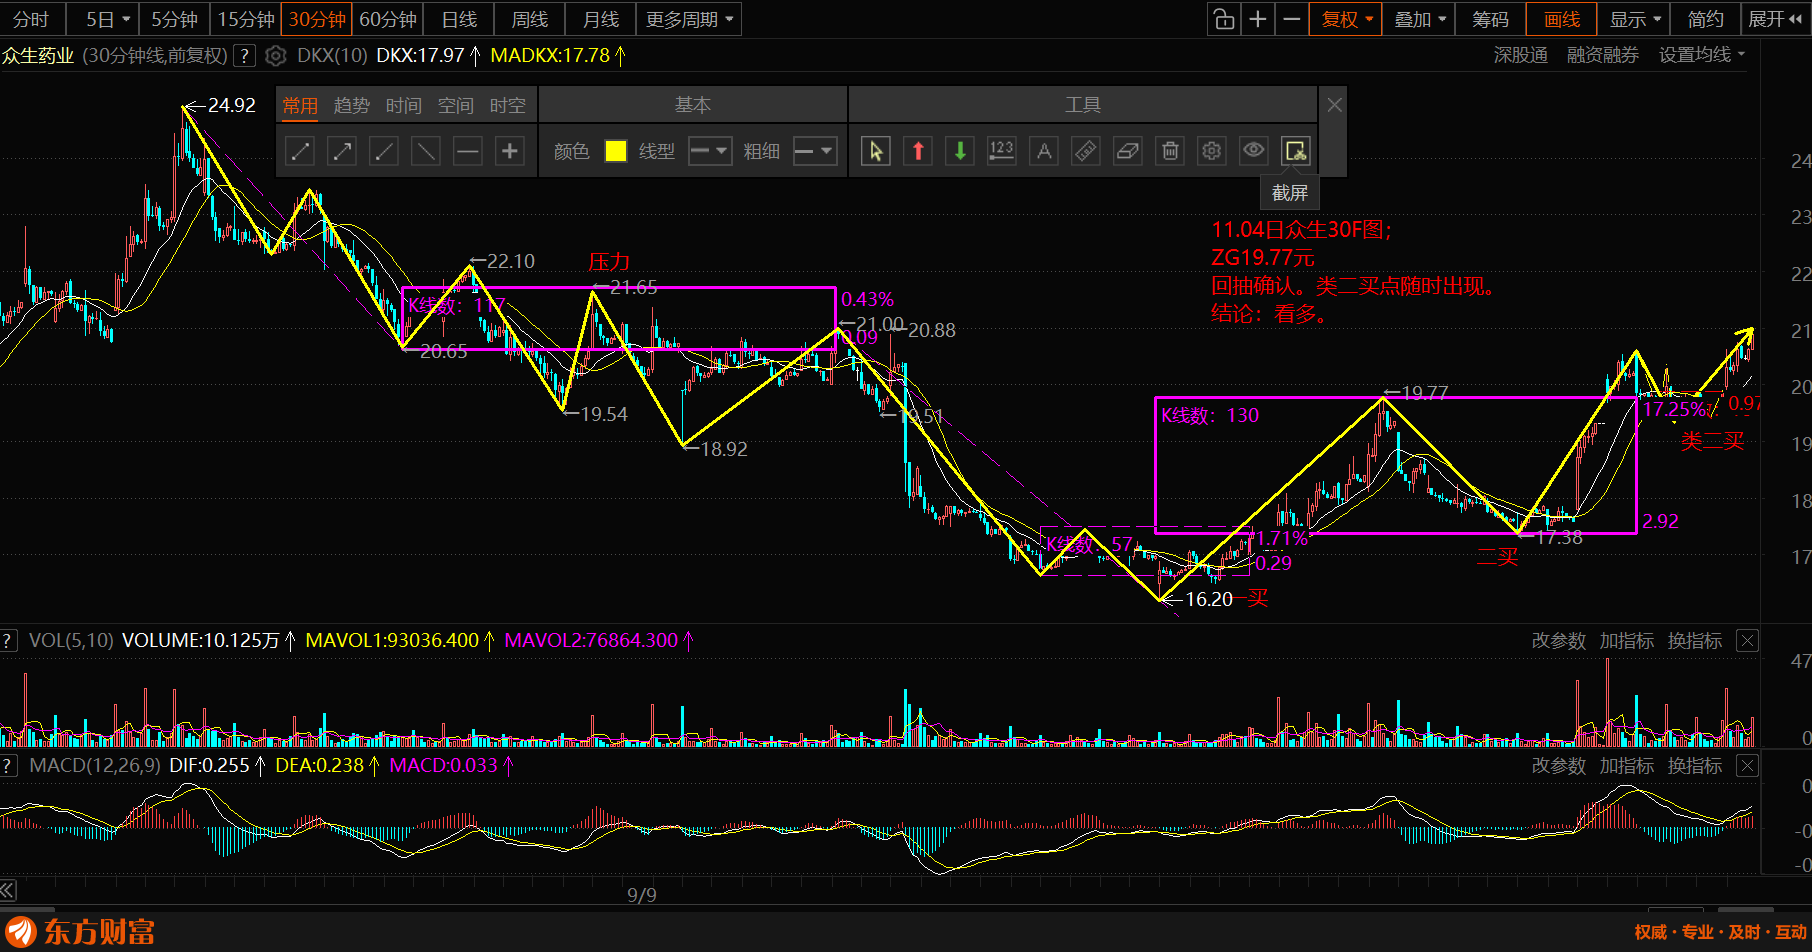Toggle the 简约 simple mode button

coord(1706,19)
